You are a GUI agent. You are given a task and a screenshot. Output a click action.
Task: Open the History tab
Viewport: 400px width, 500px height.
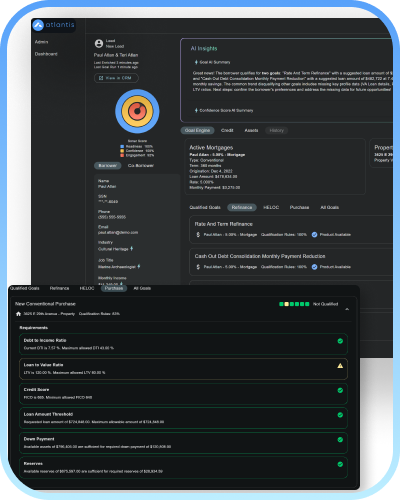276,130
